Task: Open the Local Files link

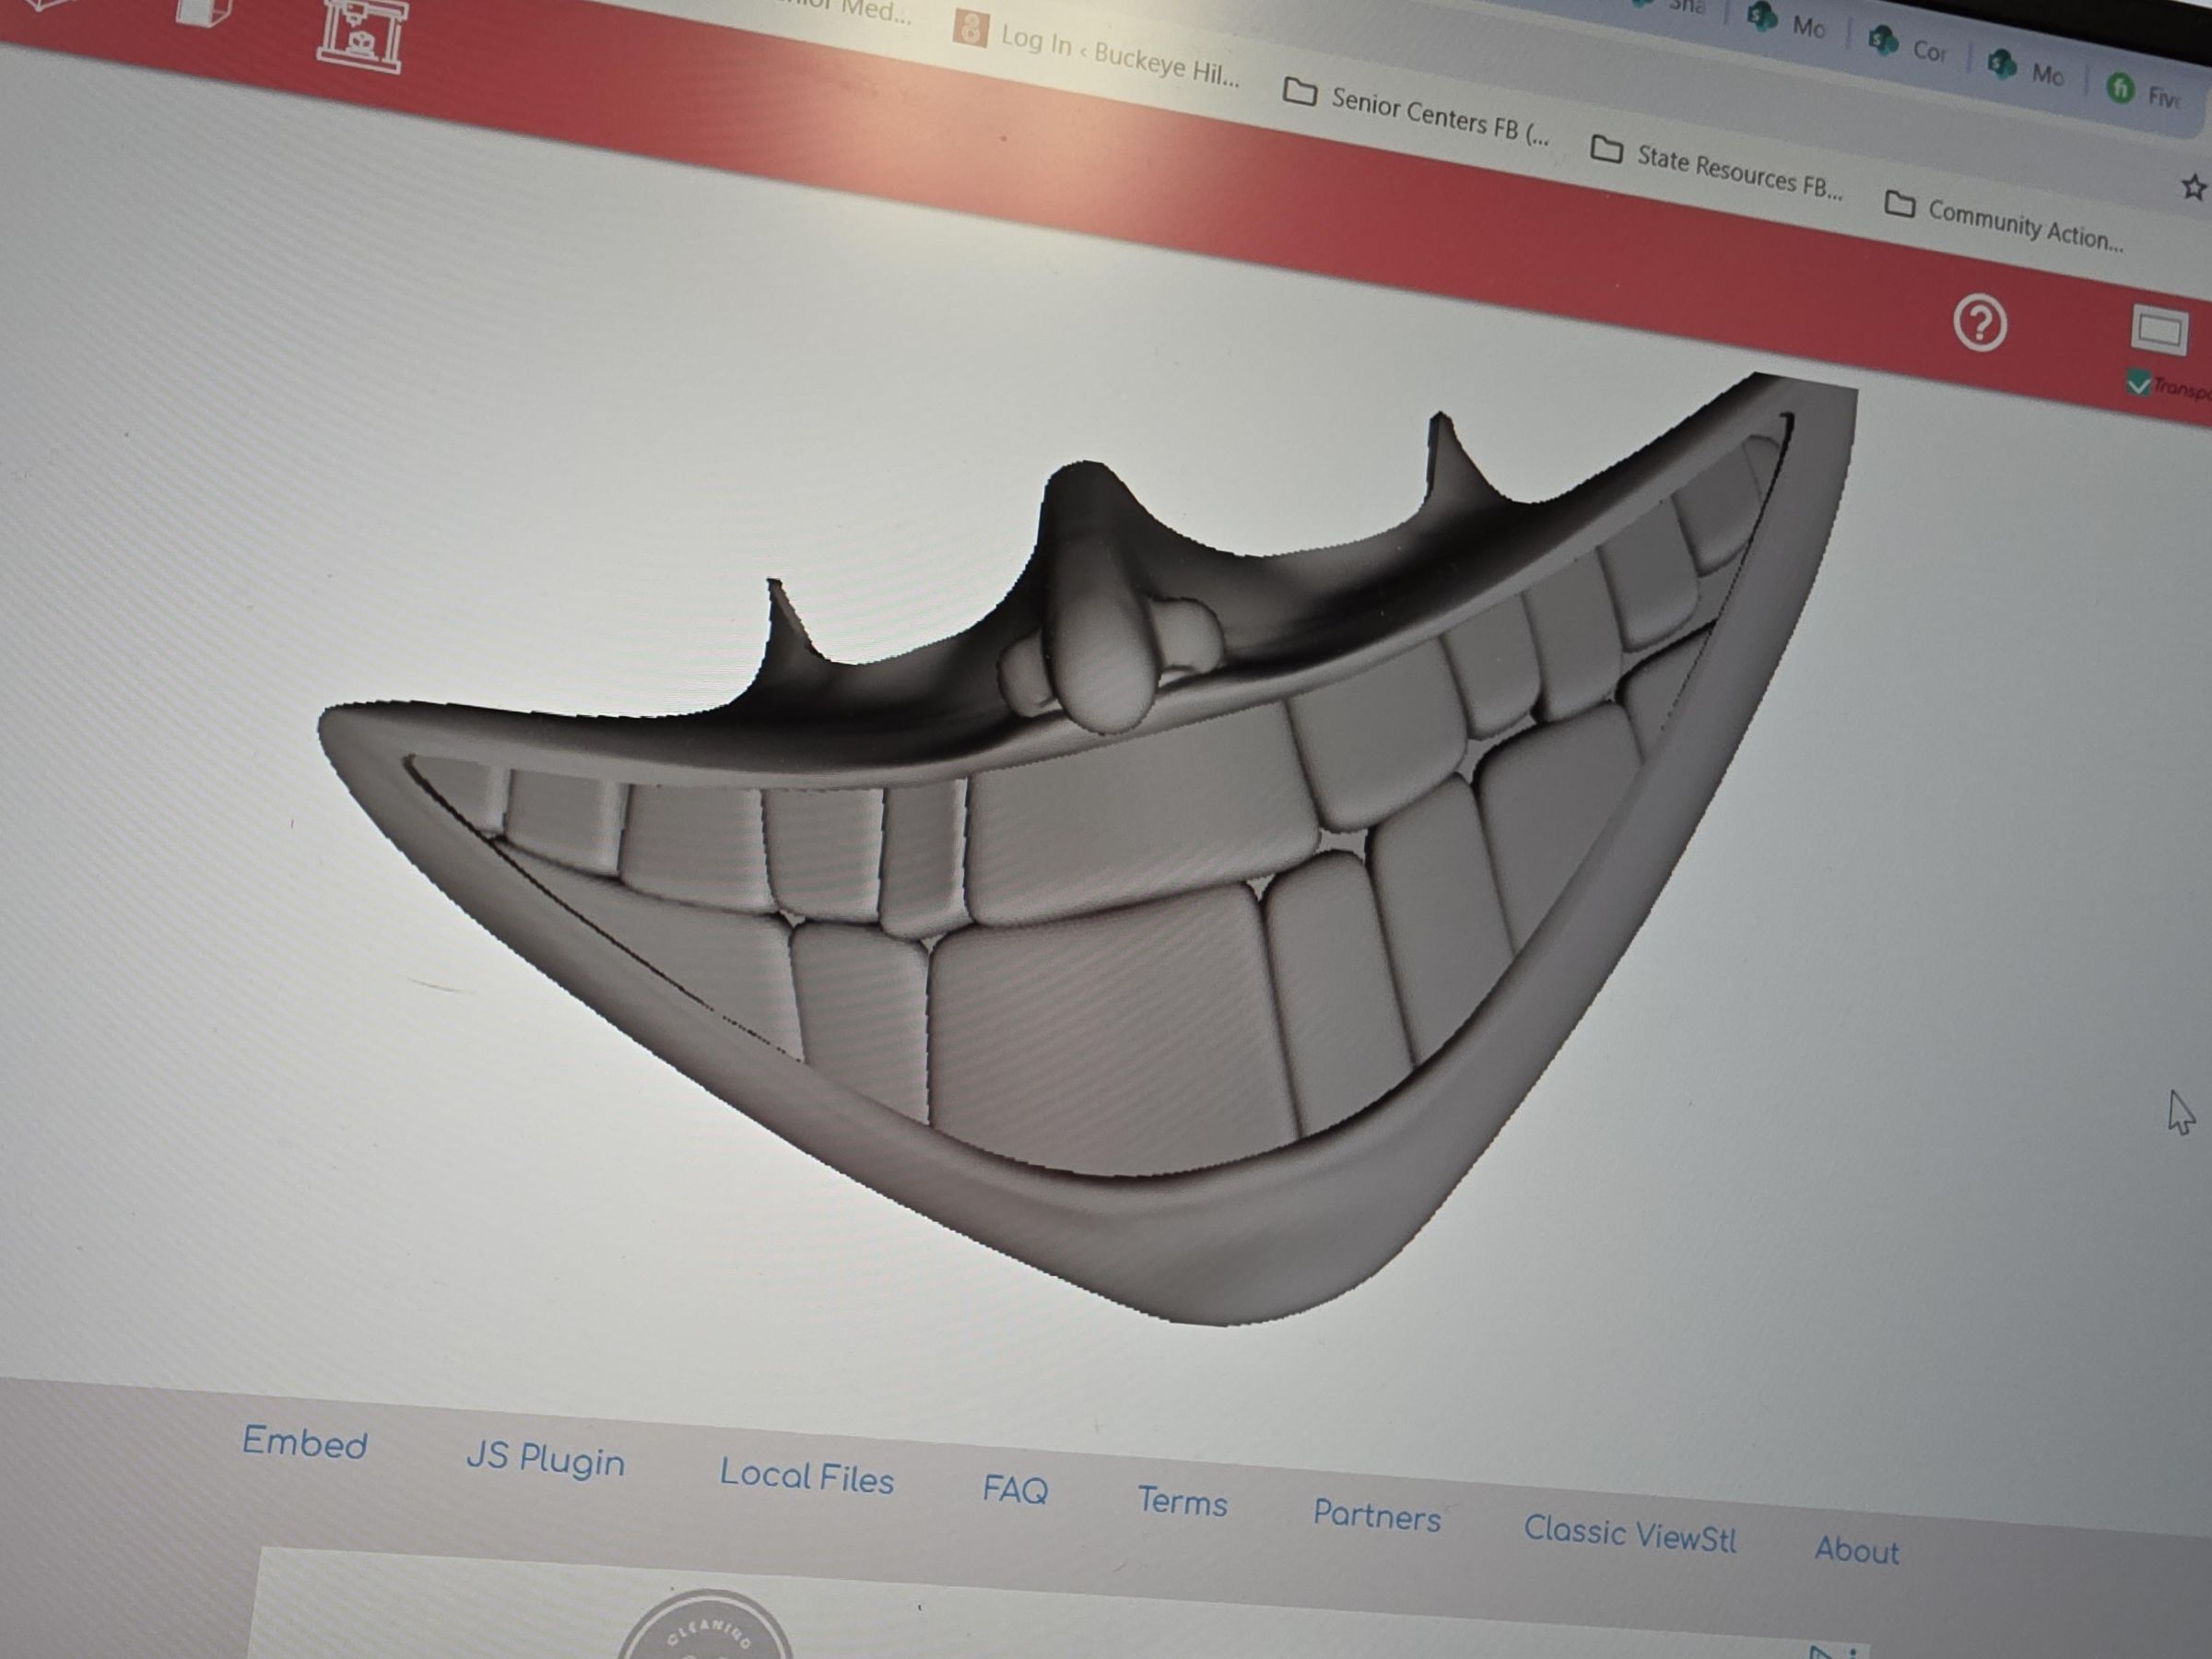Action: click(x=806, y=1476)
